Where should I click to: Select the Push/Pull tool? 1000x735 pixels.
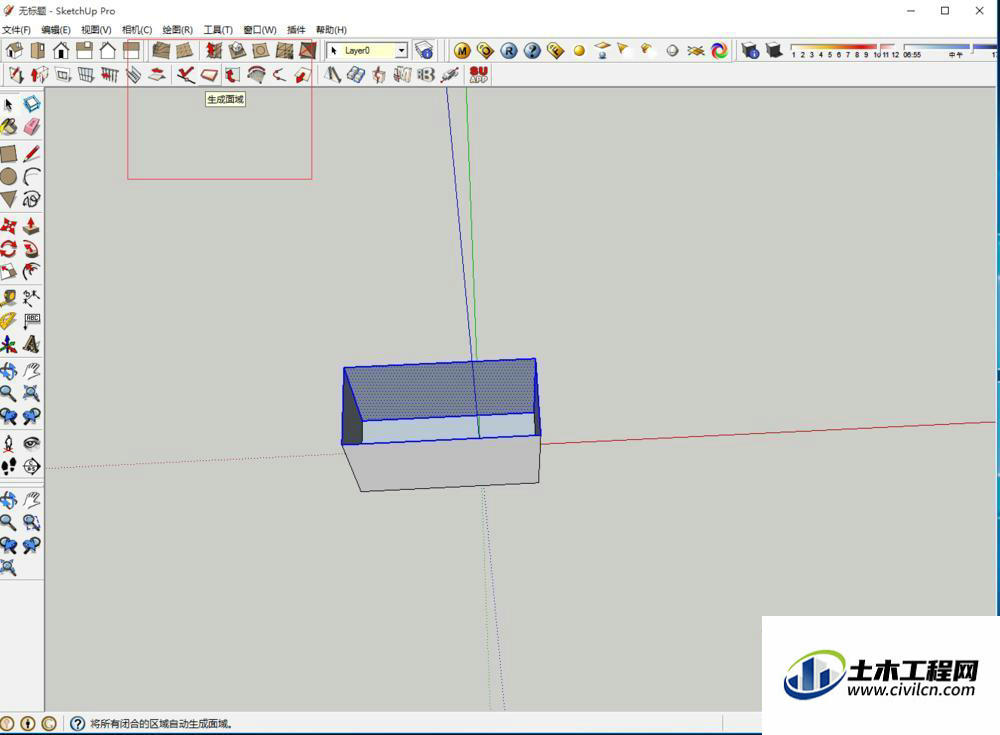[31, 226]
